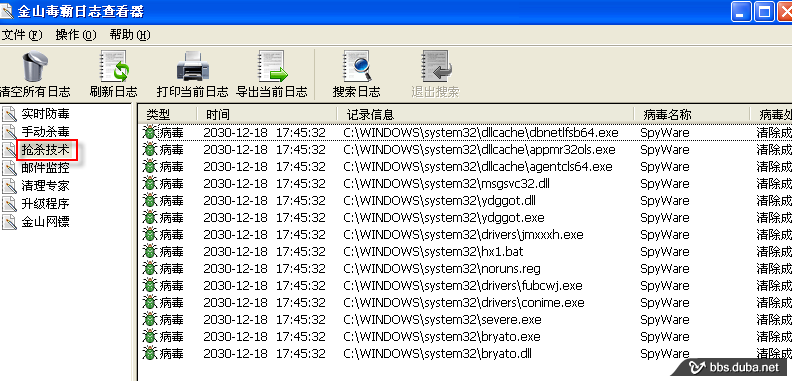792x381 pixels.
Task: Click the bug icon on severe.exe row
Action: coord(150,320)
